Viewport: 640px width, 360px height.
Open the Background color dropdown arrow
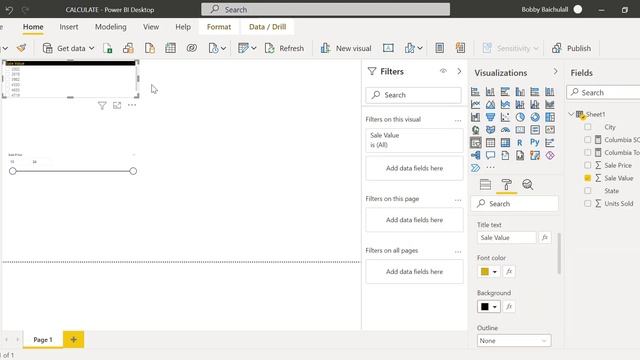coord(495,307)
